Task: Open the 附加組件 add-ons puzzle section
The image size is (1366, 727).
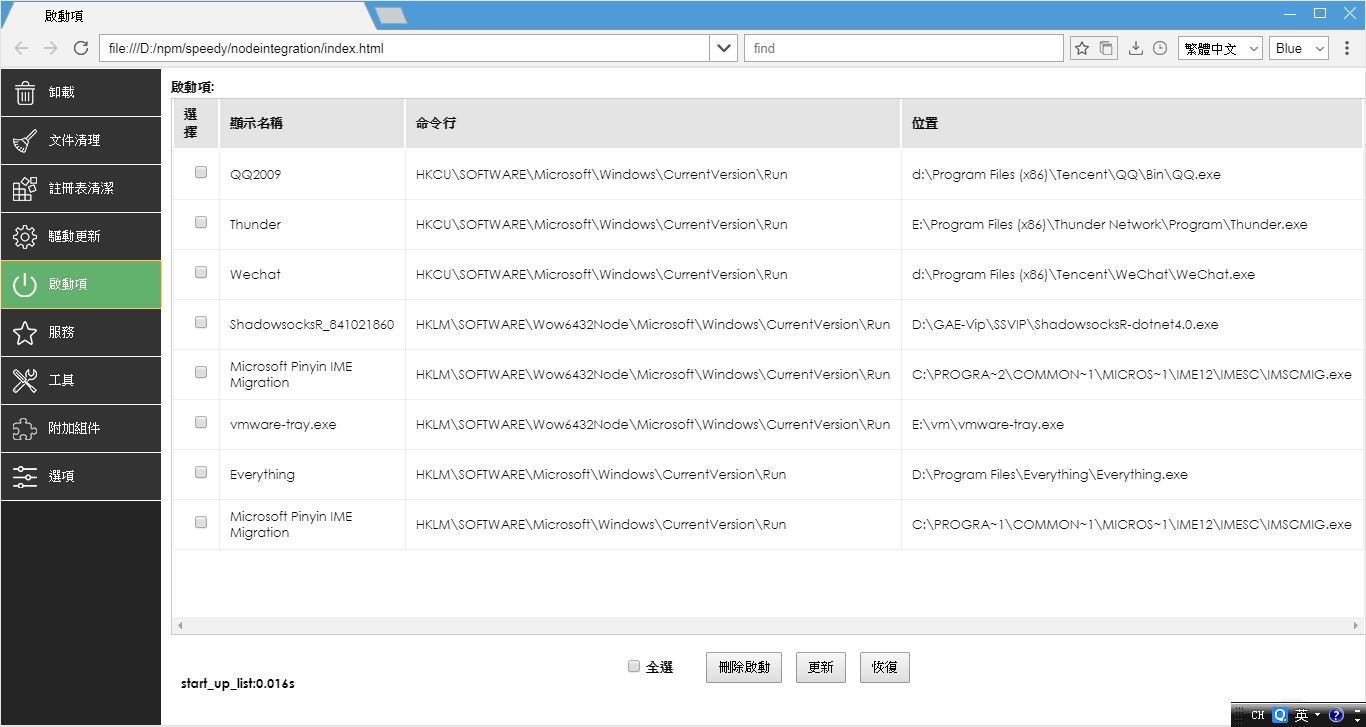Action: [x=80, y=428]
